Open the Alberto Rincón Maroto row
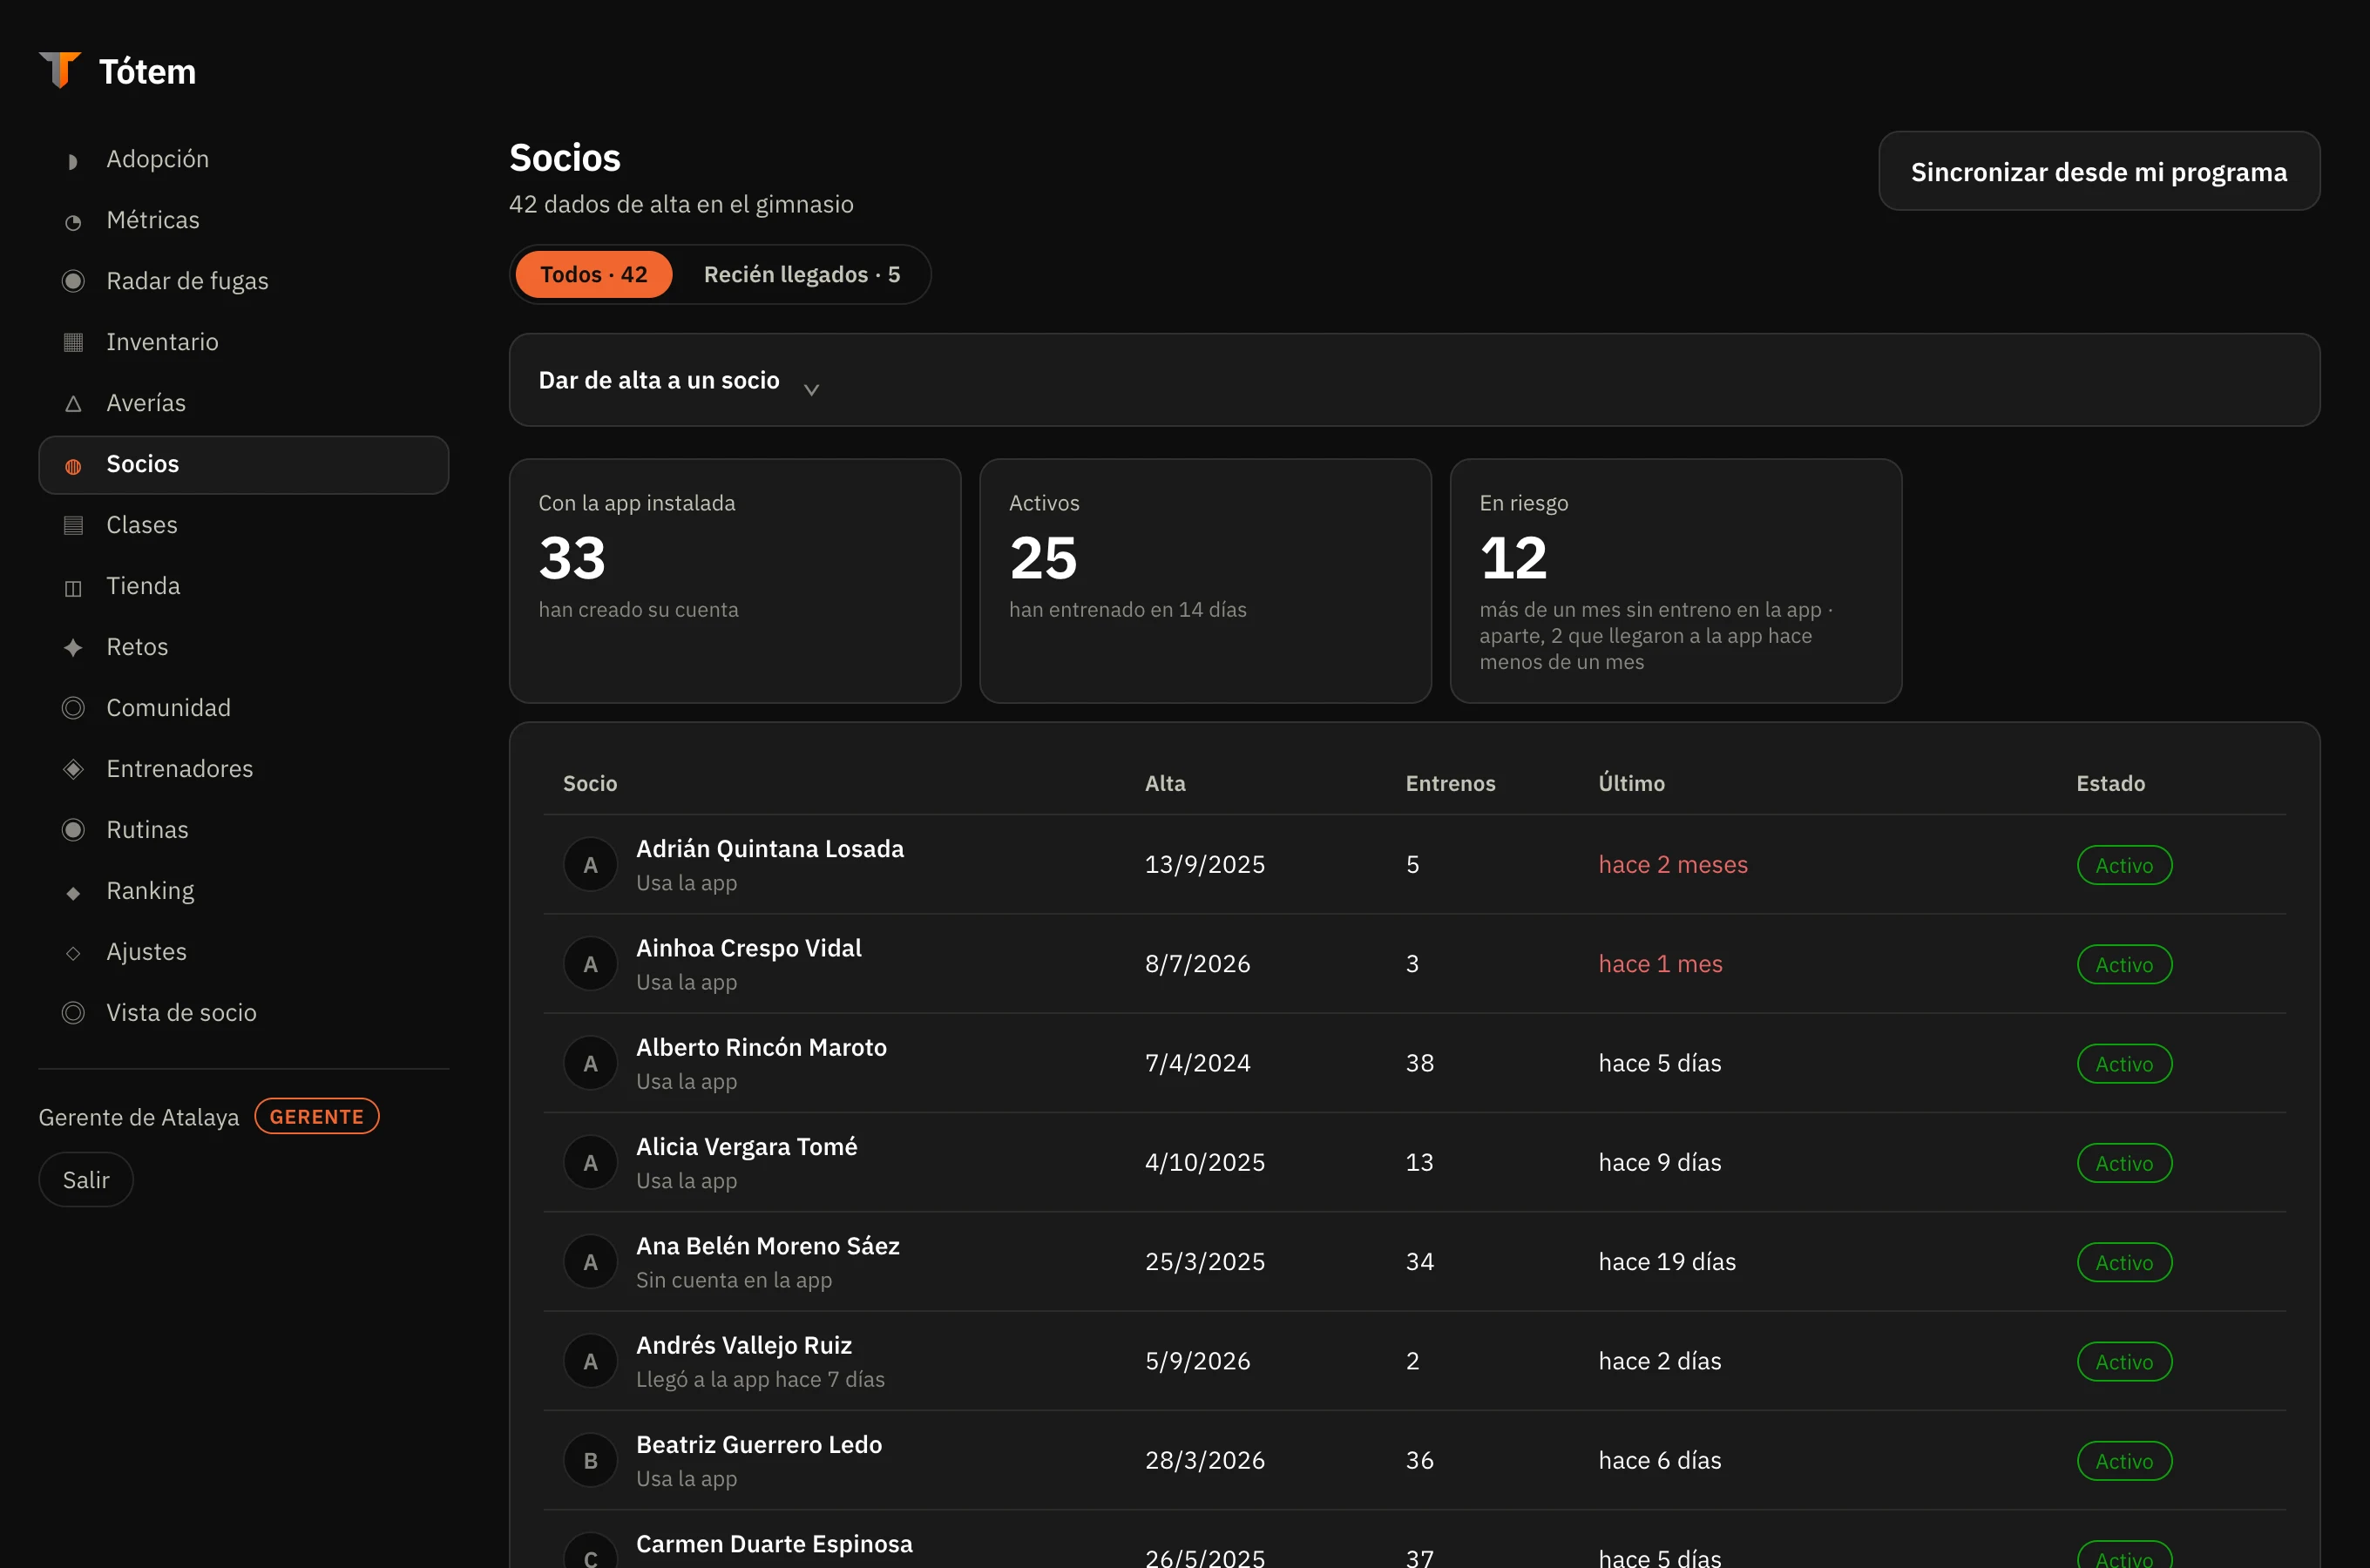Viewport: 2370px width, 1568px height. tap(1414, 1063)
